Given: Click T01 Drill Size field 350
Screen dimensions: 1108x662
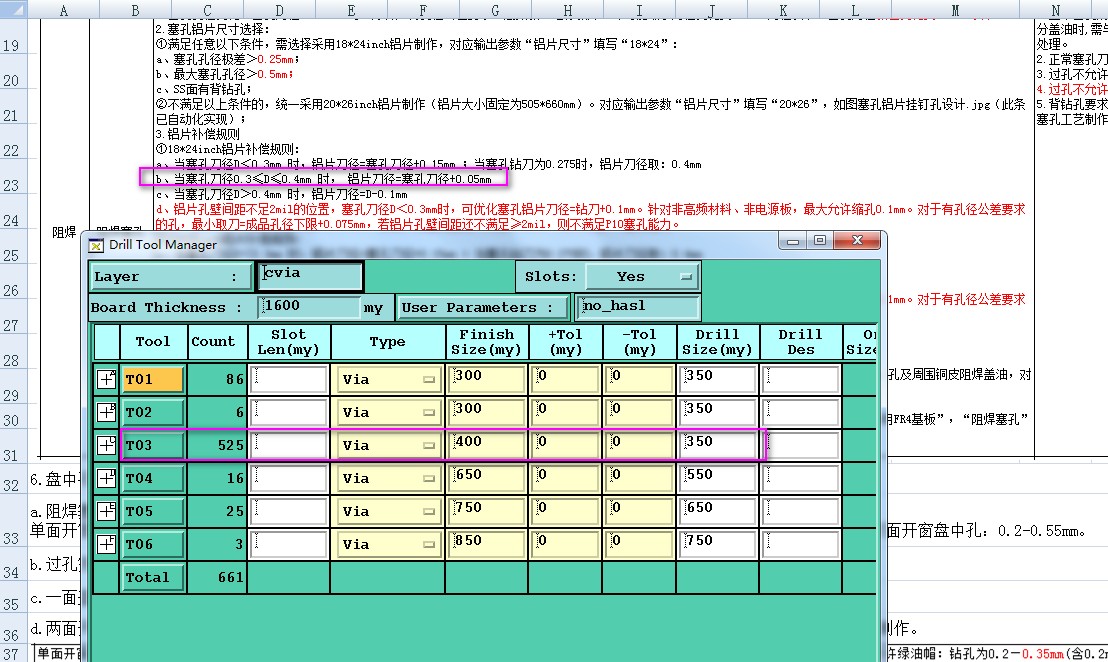Looking at the screenshot, I should [x=718, y=379].
